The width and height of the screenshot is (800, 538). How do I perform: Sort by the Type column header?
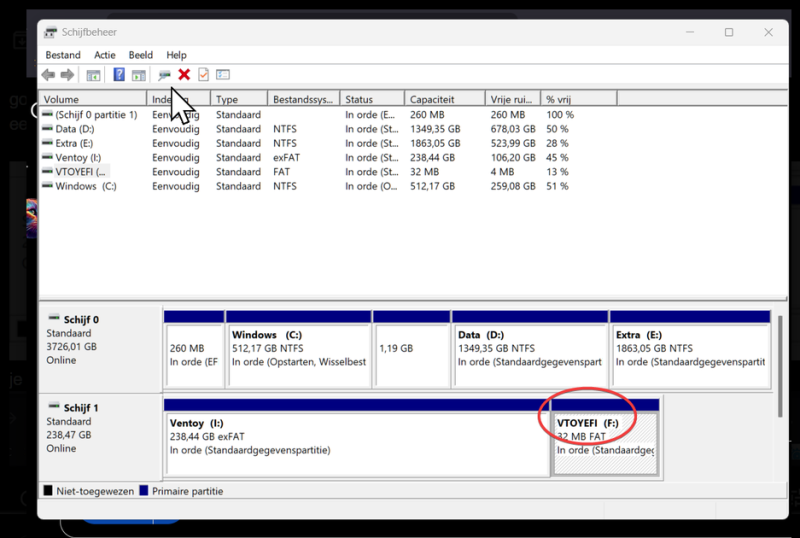click(239, 99)
